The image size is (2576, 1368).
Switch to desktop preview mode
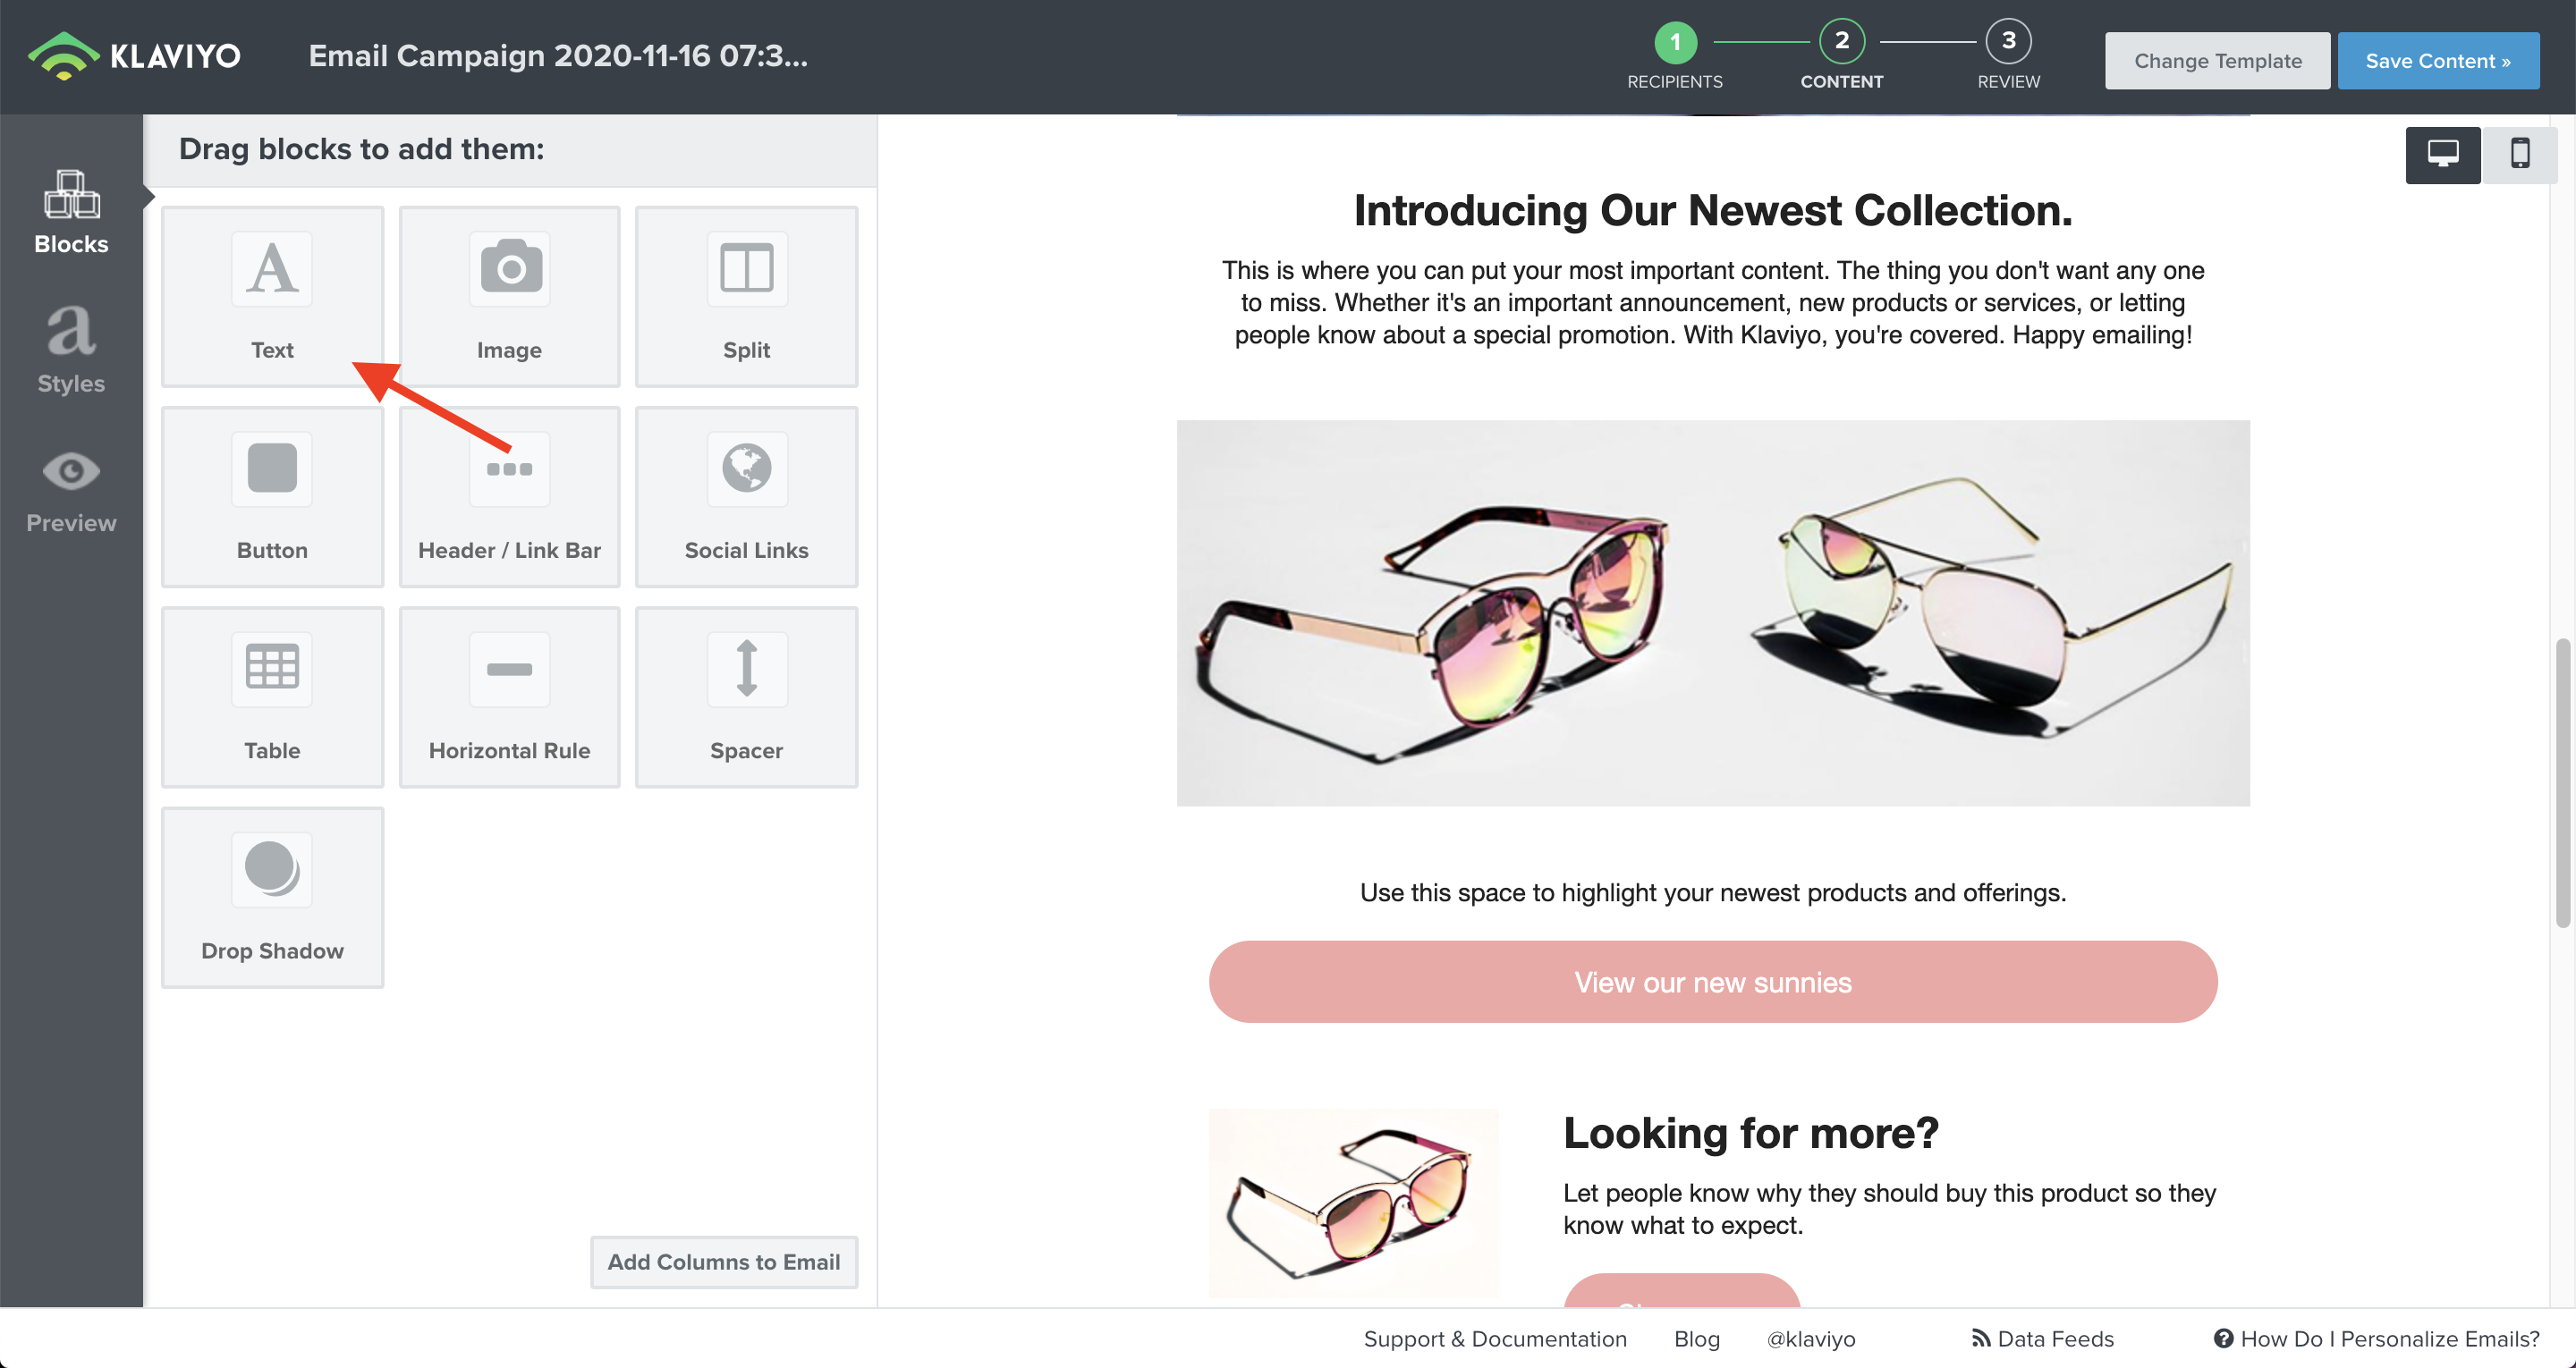tap(2442, 155)
